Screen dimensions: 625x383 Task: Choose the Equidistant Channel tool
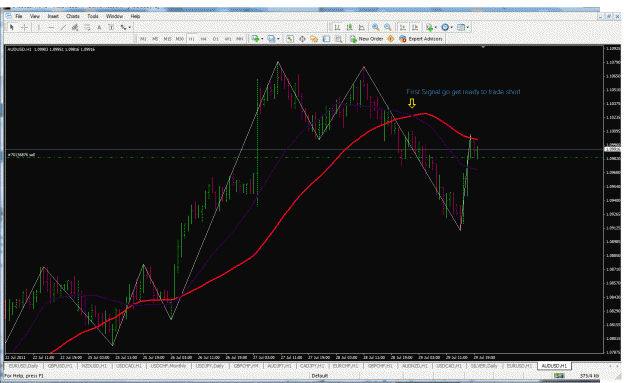(75, 27)
